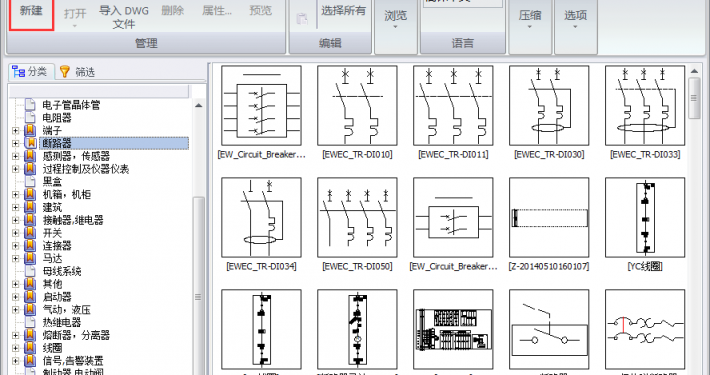Expand the 断路器 node
The height and width of the screenshot is (375, 710).
tap(16, 144)
